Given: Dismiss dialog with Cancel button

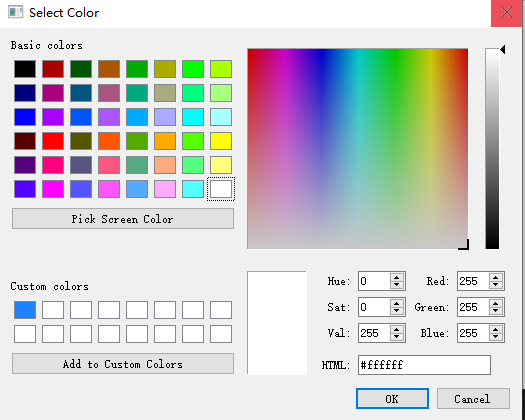Looking at the screenshot, I should tap(473, 399).
